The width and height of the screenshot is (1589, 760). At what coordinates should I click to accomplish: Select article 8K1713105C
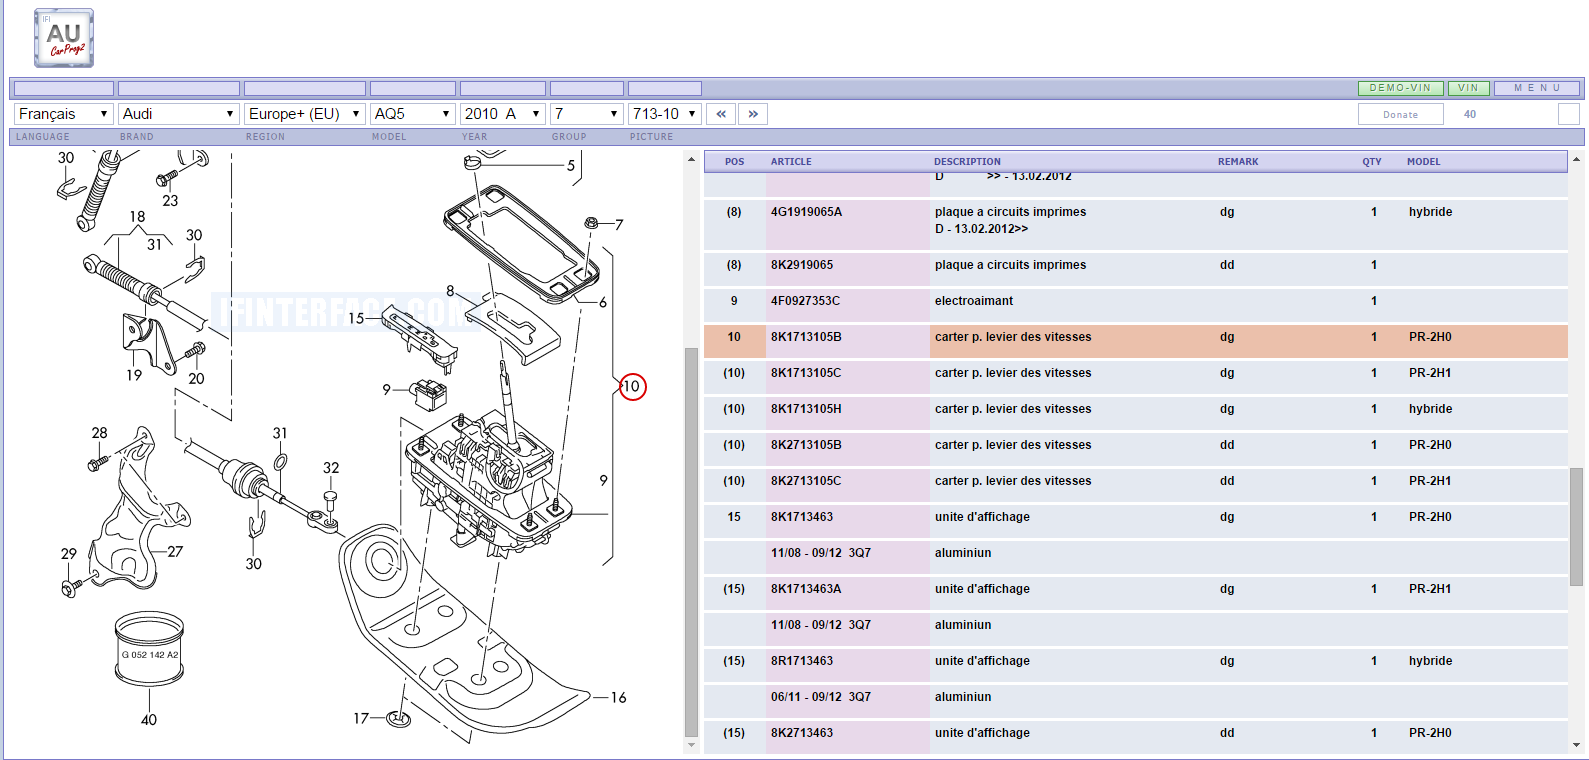(x=806, y=373)
